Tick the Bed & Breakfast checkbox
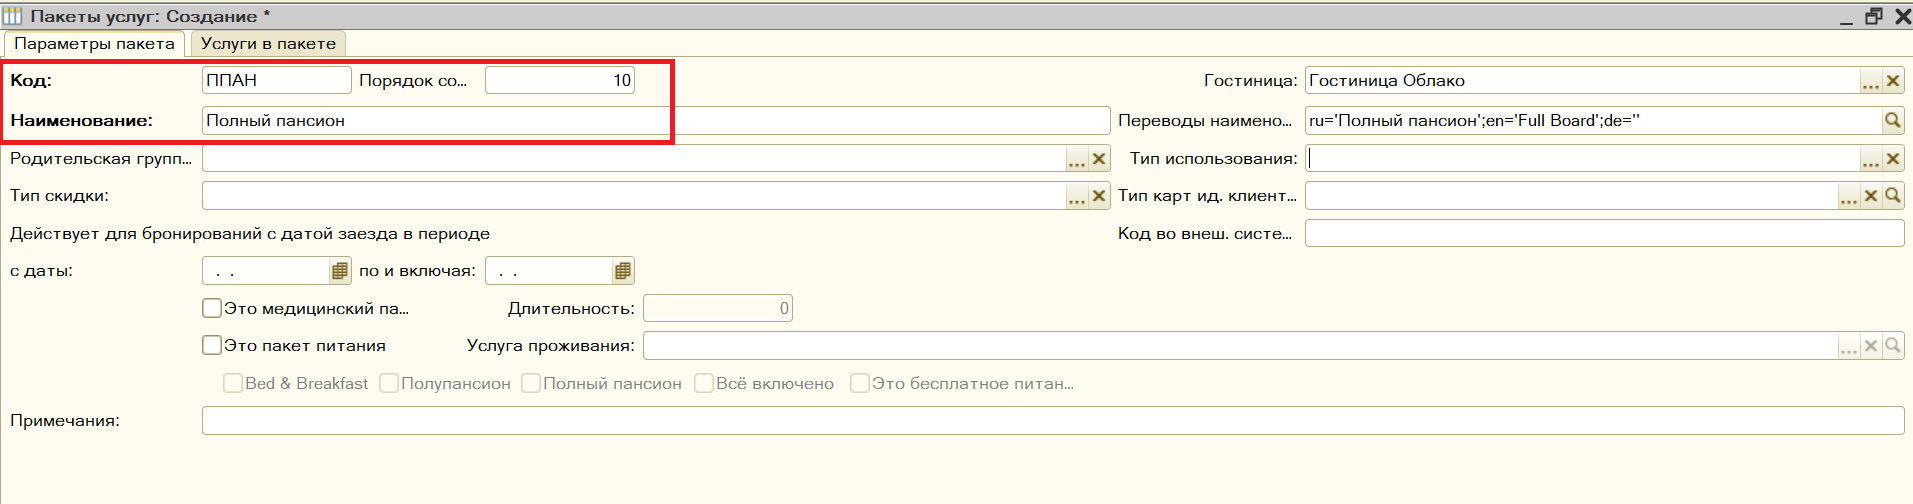 click(x=233, y=383)
